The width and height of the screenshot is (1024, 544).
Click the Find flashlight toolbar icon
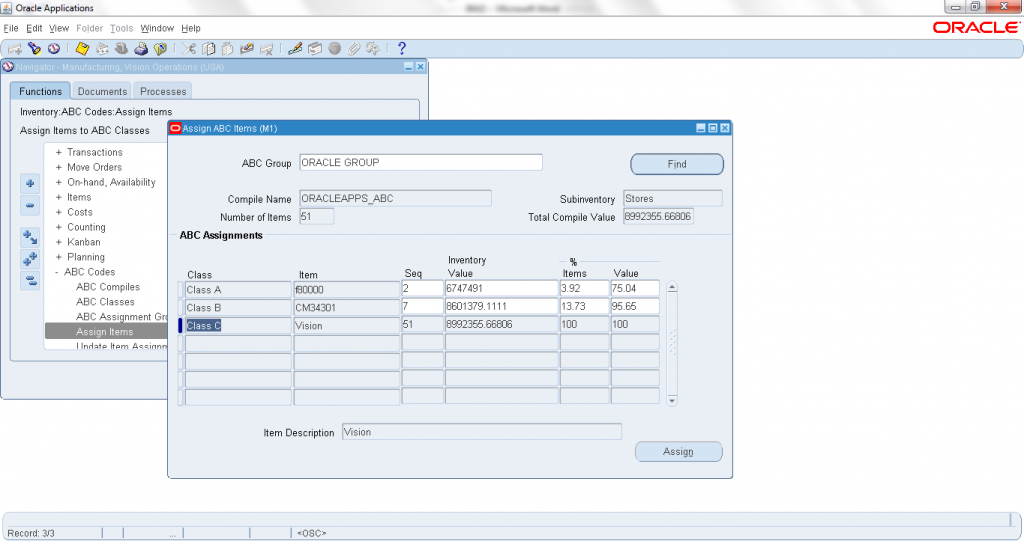pos(33,48)
